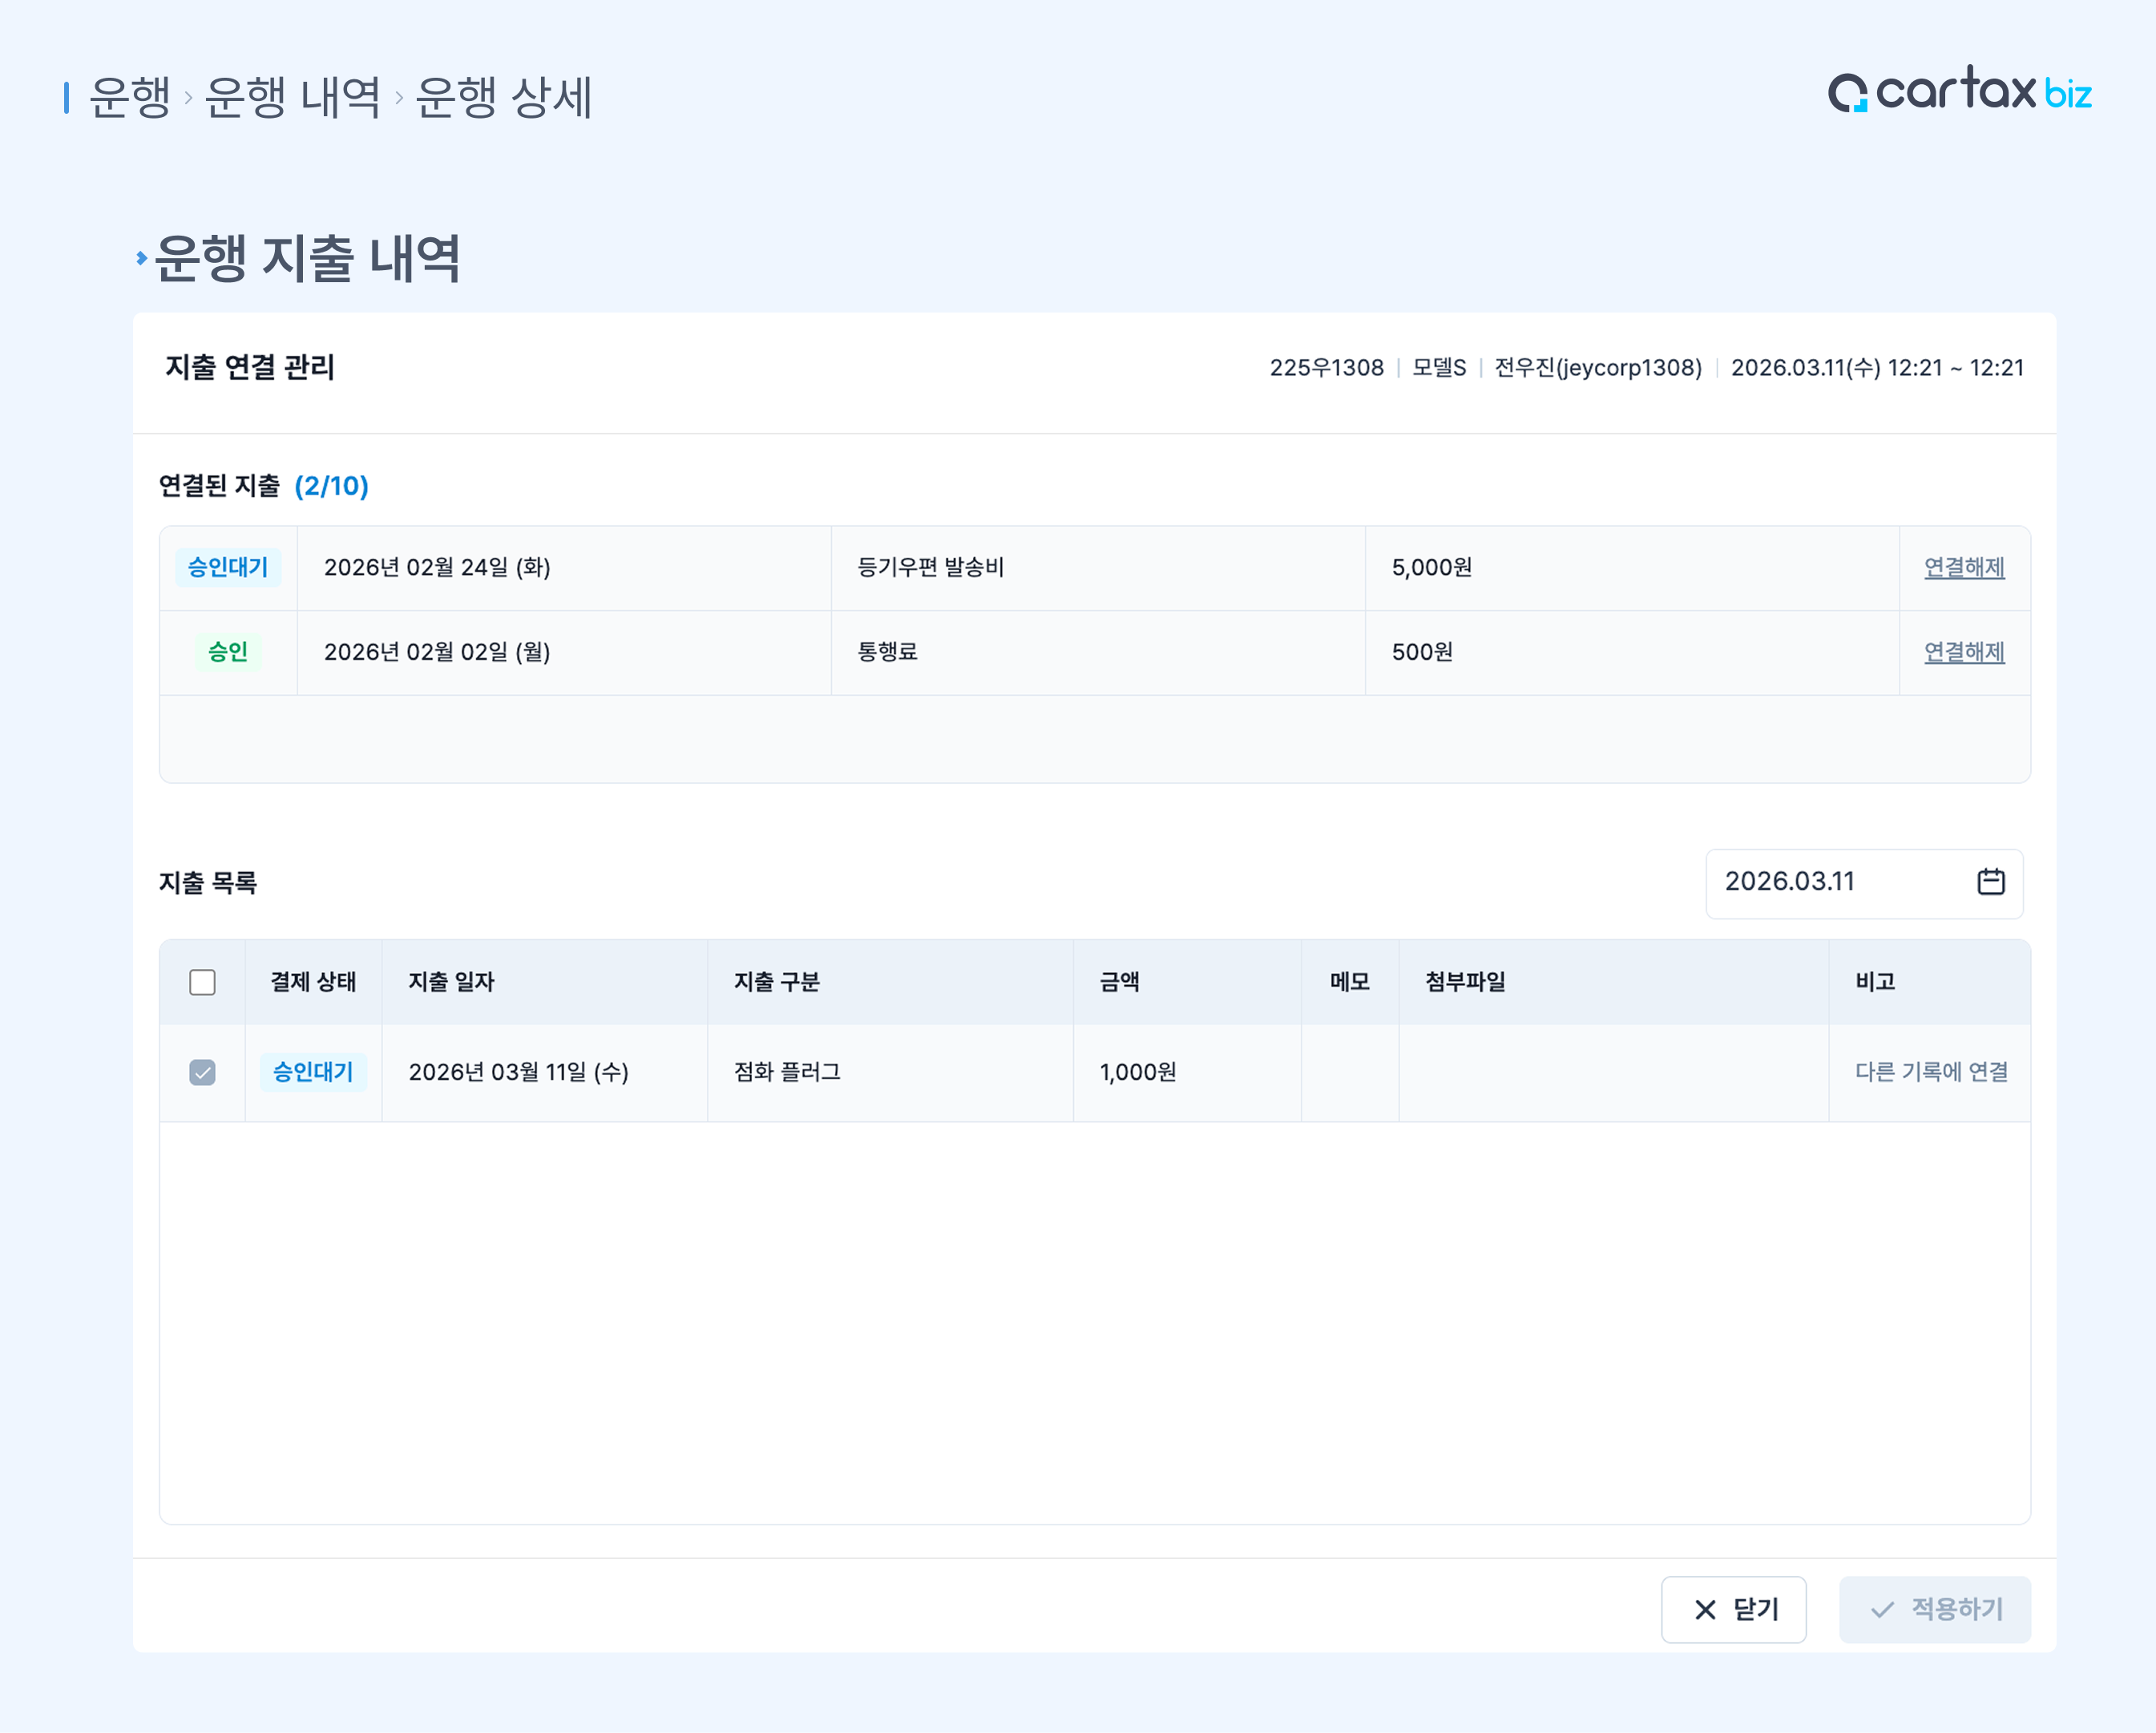Open the calendar icon in date field

tap(1990, 881)
